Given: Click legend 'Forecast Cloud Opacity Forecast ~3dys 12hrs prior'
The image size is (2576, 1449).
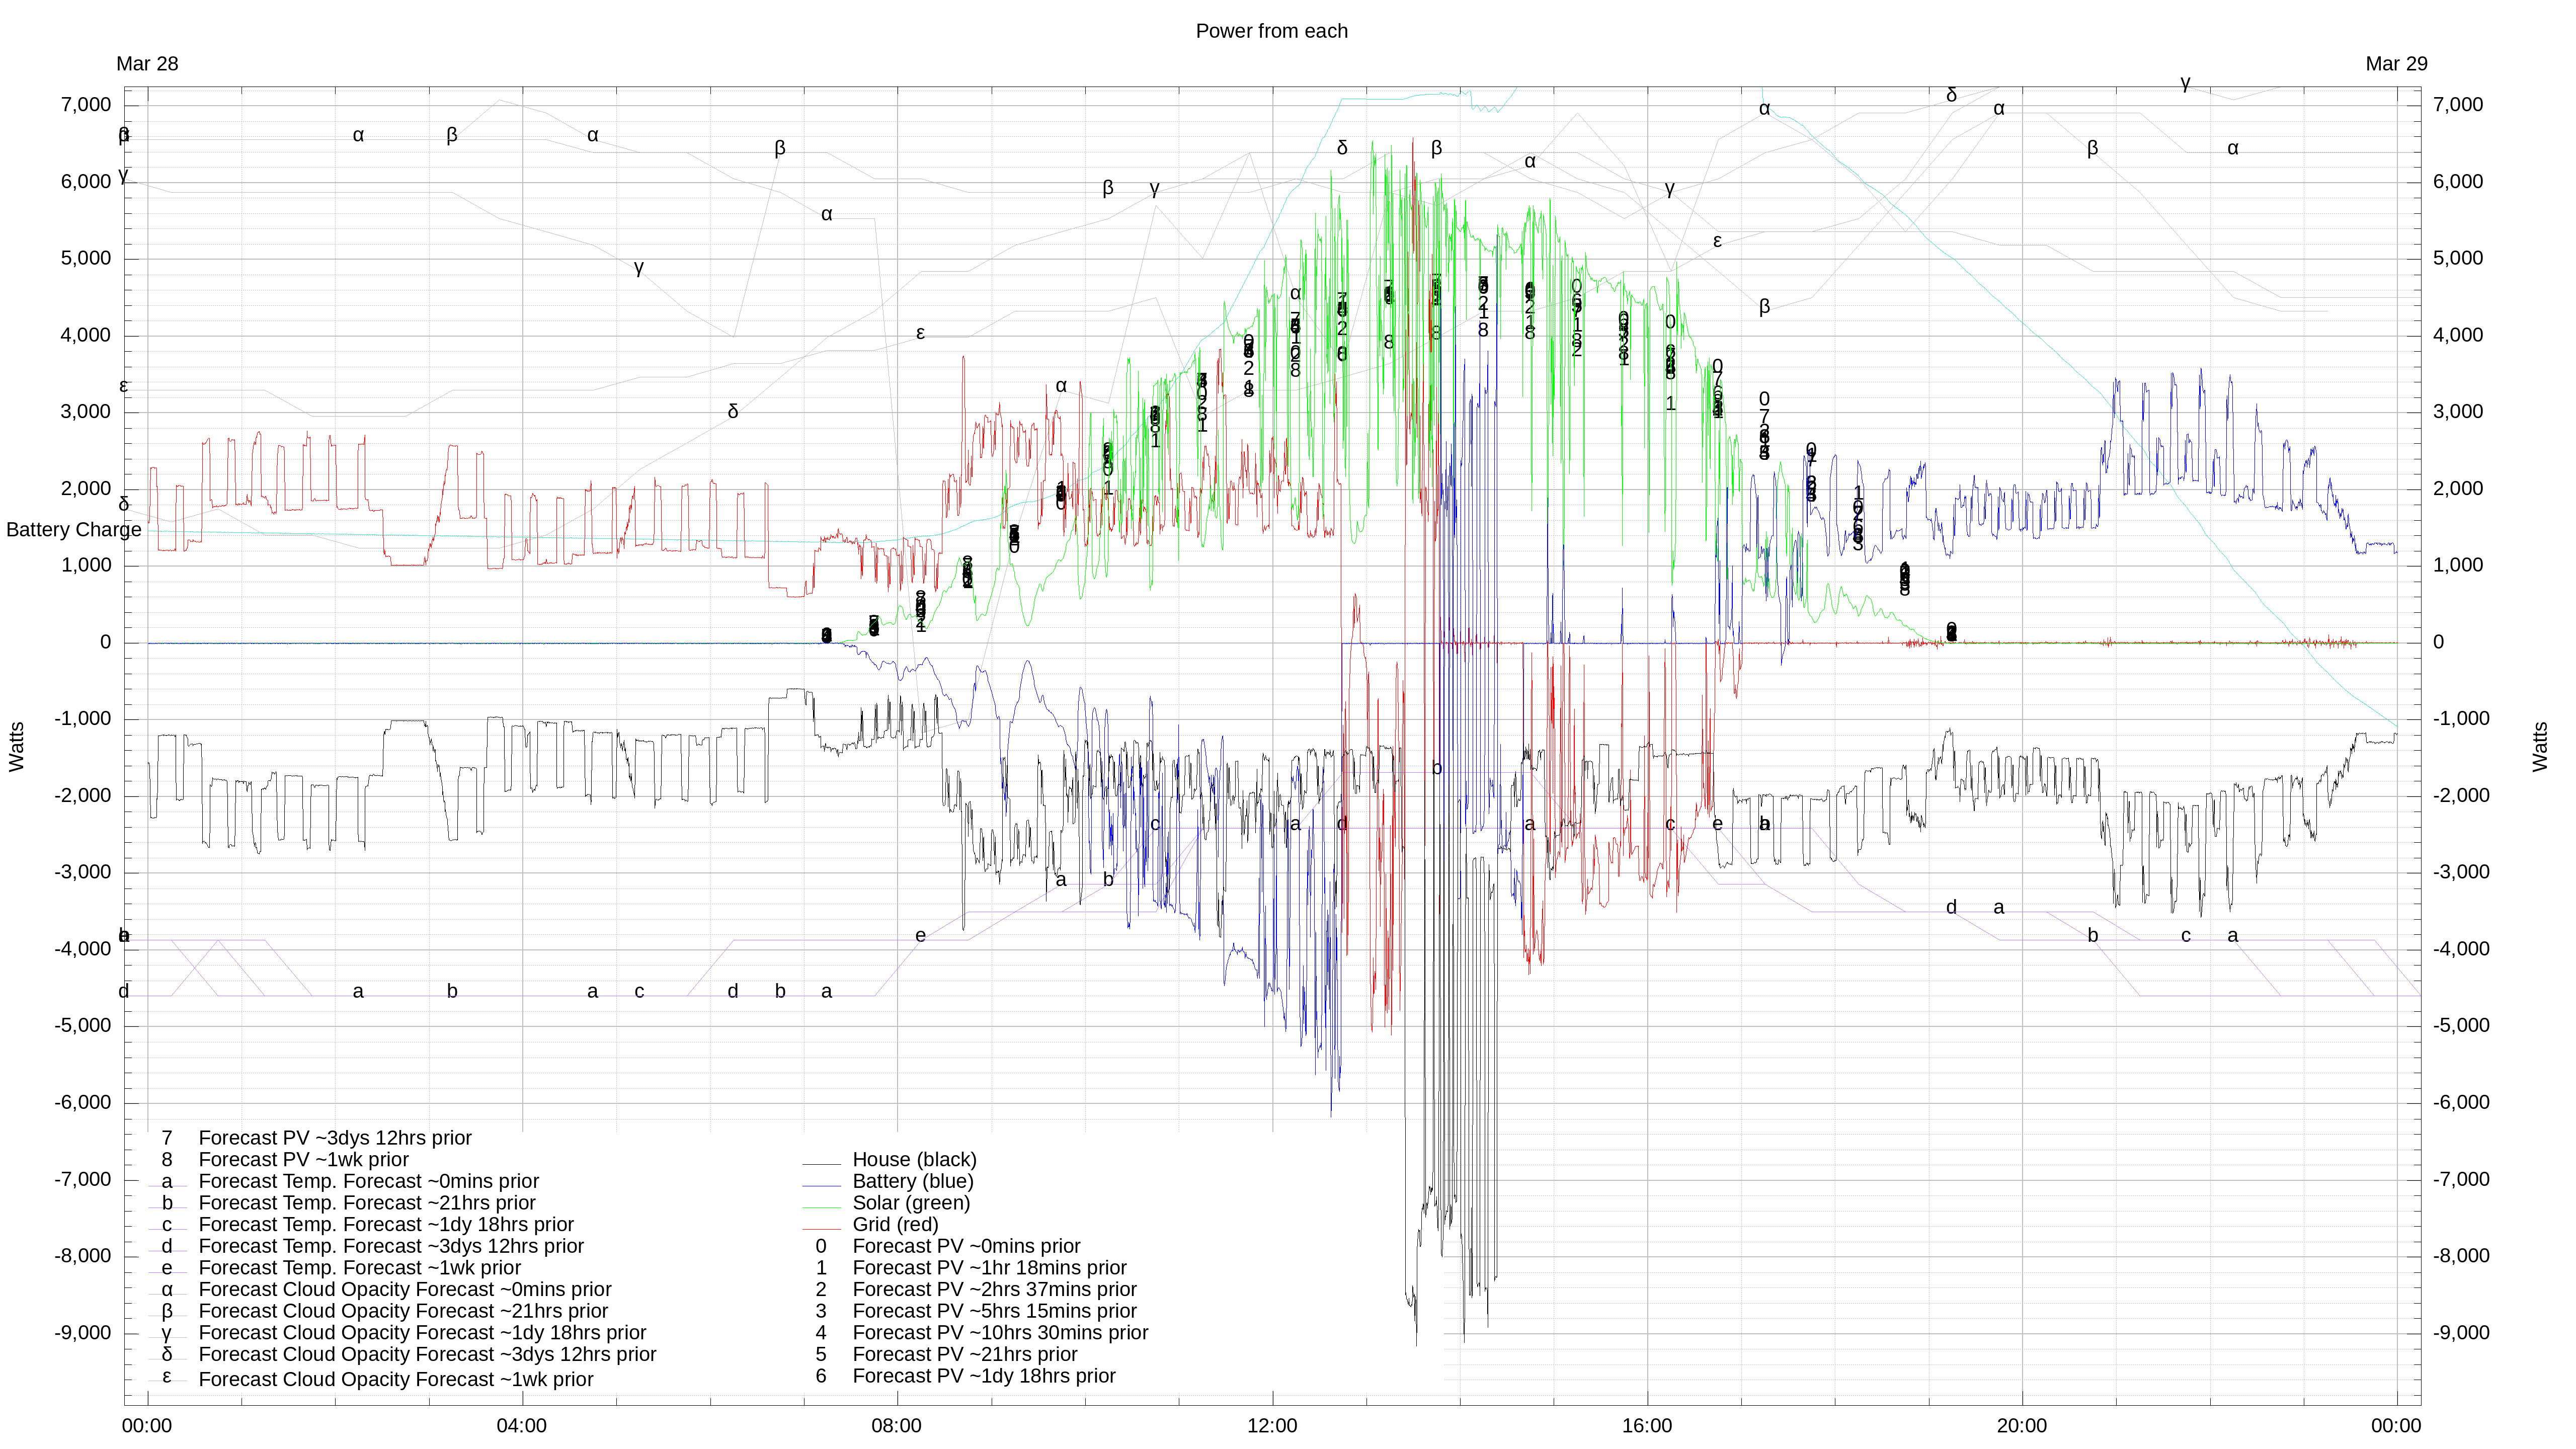Looking at the screenshot, I should coord(427,1354).
